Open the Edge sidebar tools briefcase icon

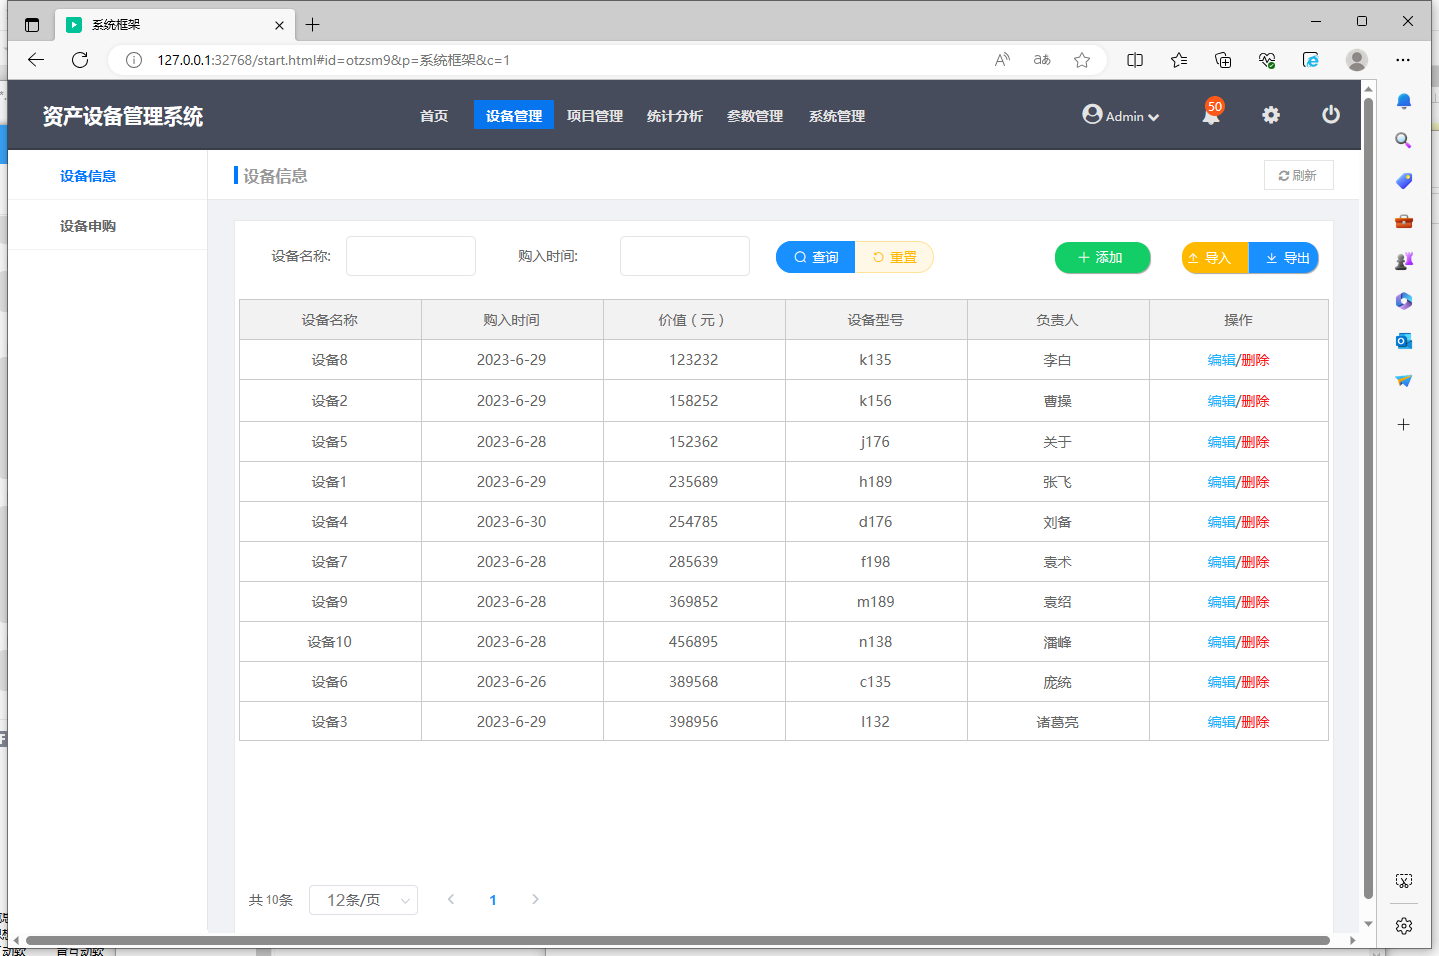point(1404,221)
